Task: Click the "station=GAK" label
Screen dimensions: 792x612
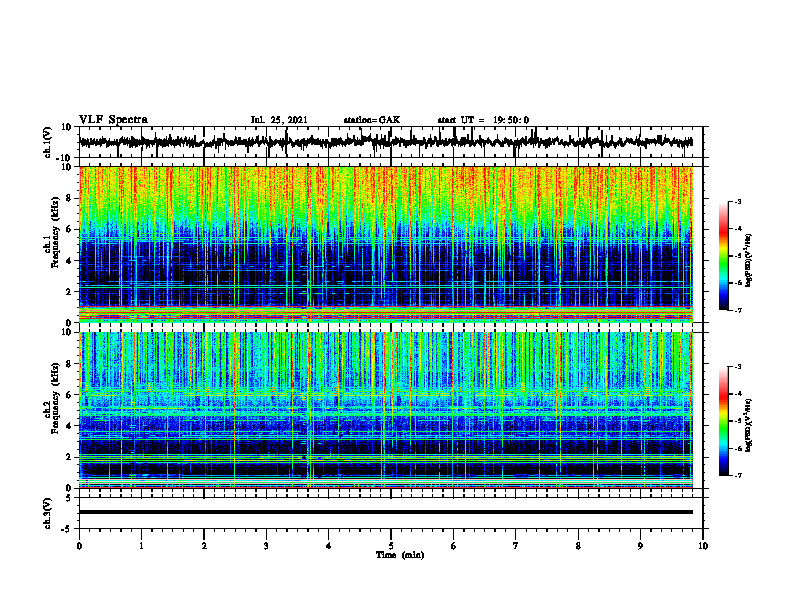Action: 372,120
